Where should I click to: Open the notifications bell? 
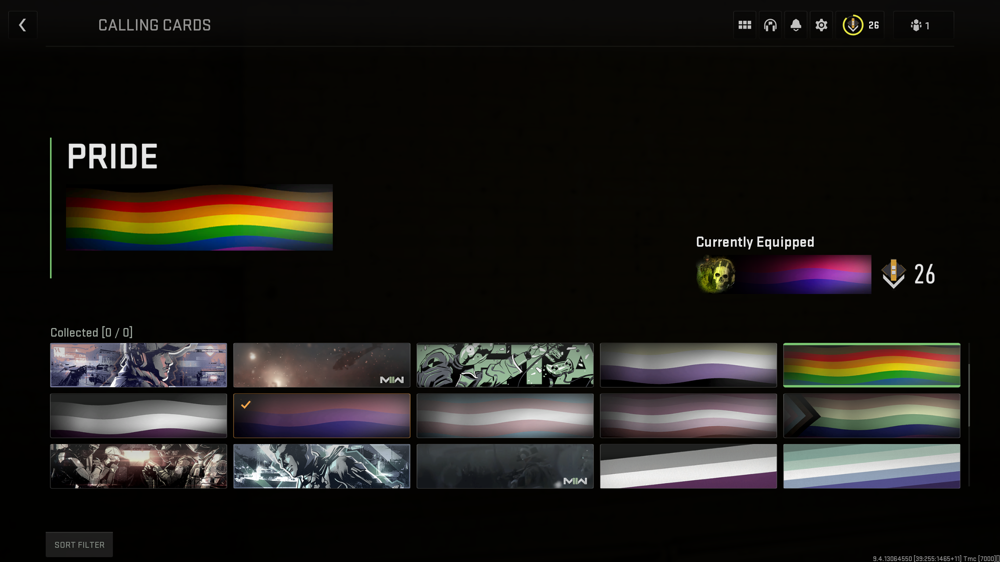tap(796, 25)
